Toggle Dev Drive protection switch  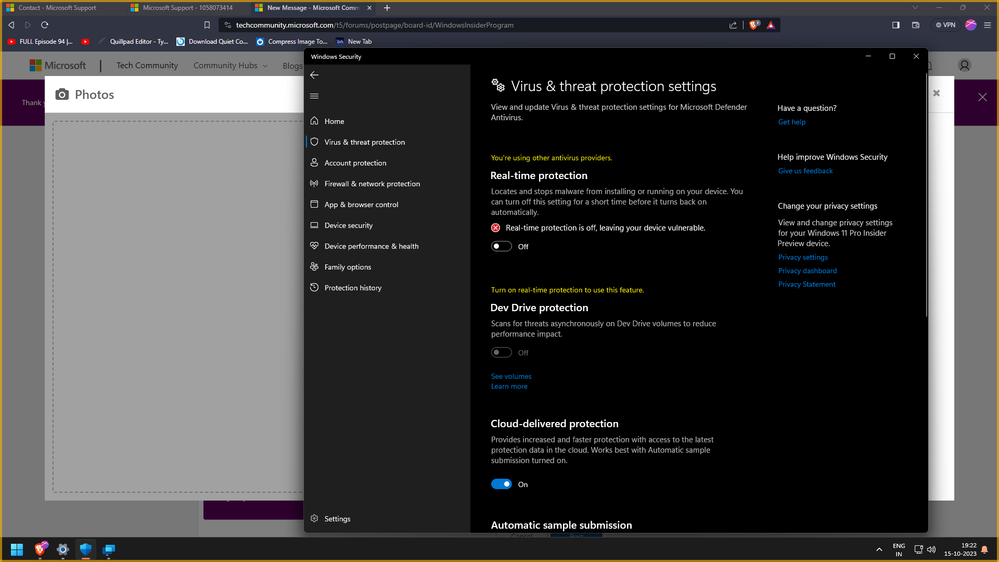pyautogui.click(x=501, y=352)
